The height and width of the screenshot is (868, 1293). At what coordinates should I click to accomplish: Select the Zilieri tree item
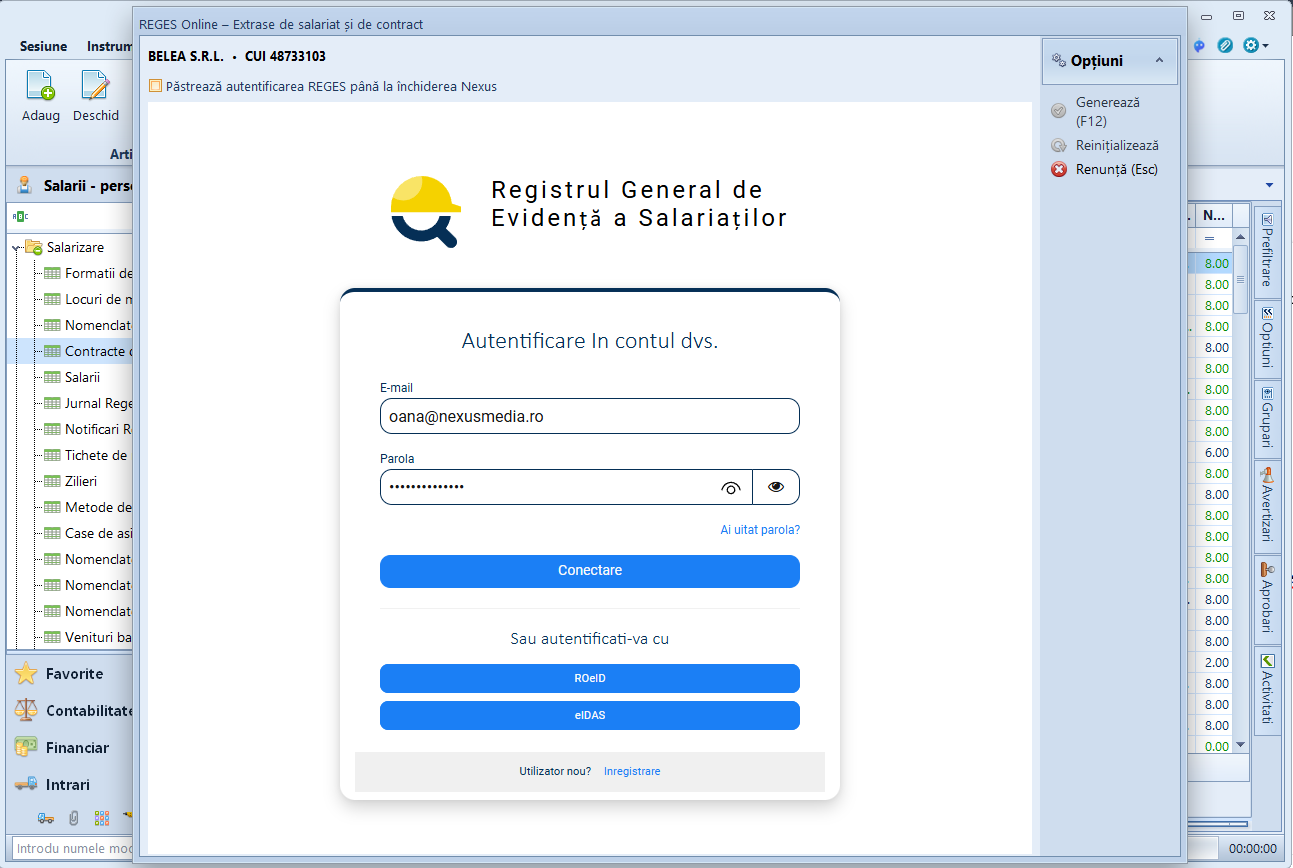80,481
